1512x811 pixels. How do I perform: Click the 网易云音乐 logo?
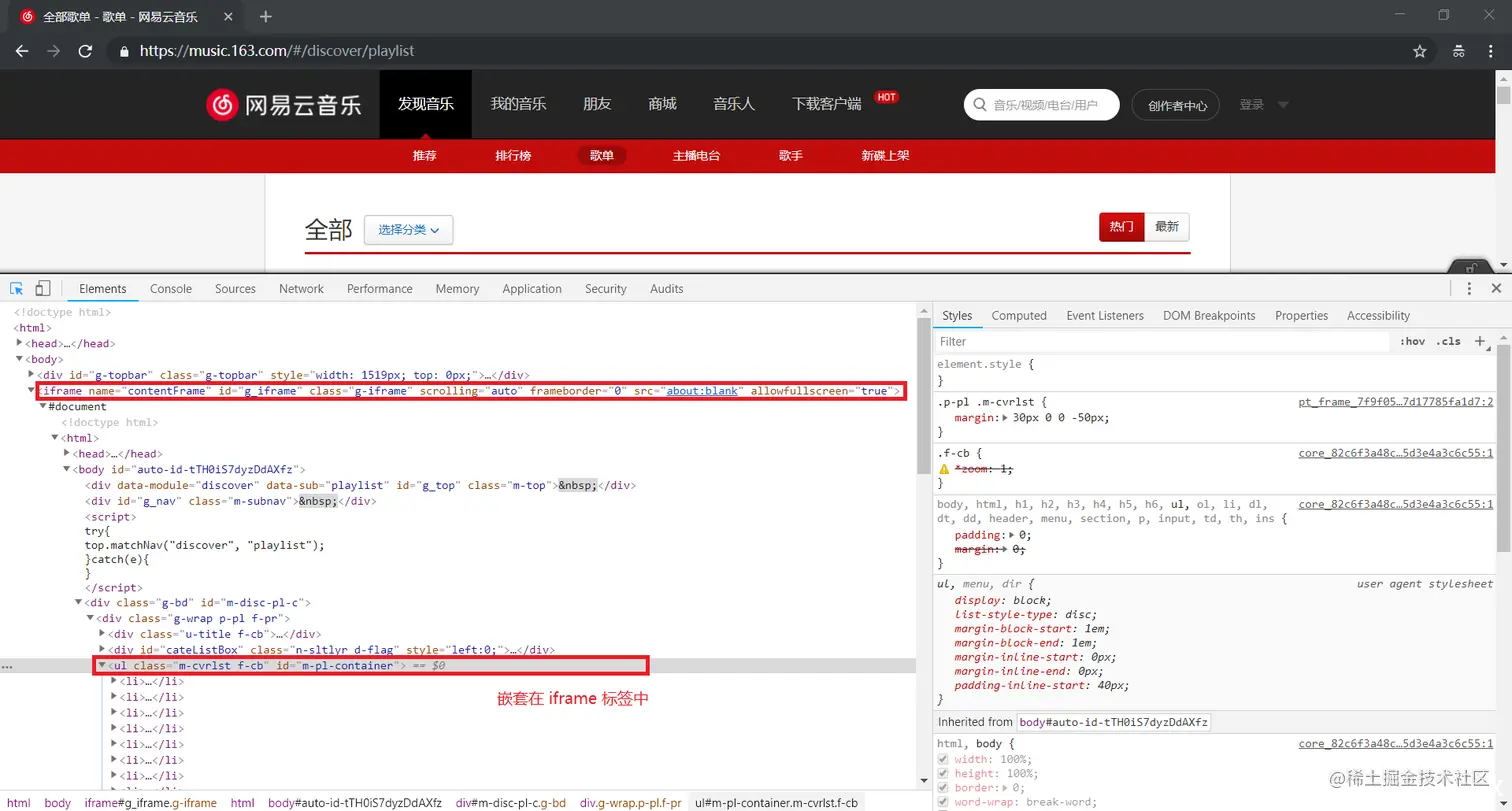(x=284, y=104)
